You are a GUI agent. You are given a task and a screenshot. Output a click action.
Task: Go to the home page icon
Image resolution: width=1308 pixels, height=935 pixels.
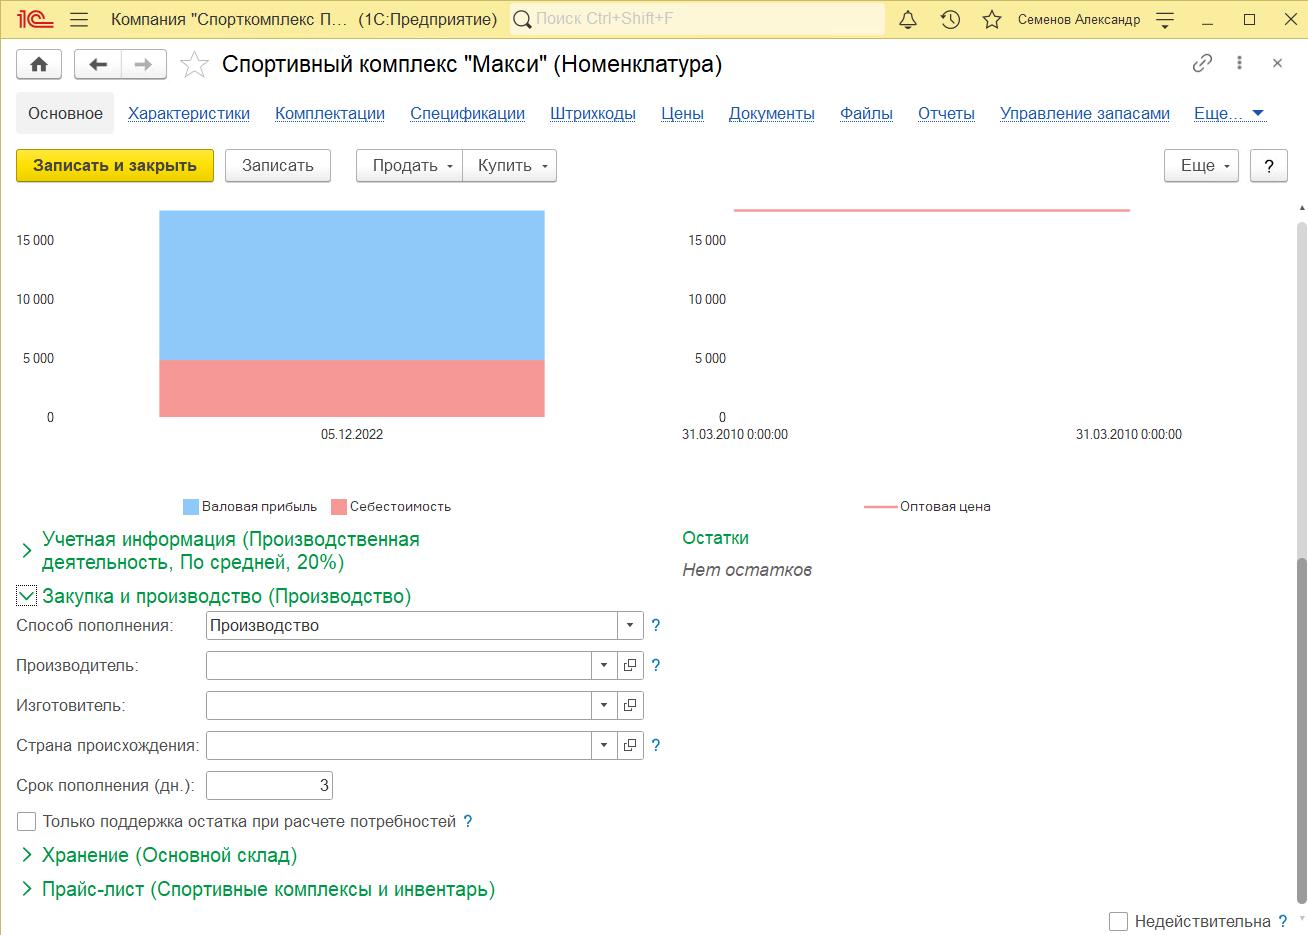(x=39, y=64)
